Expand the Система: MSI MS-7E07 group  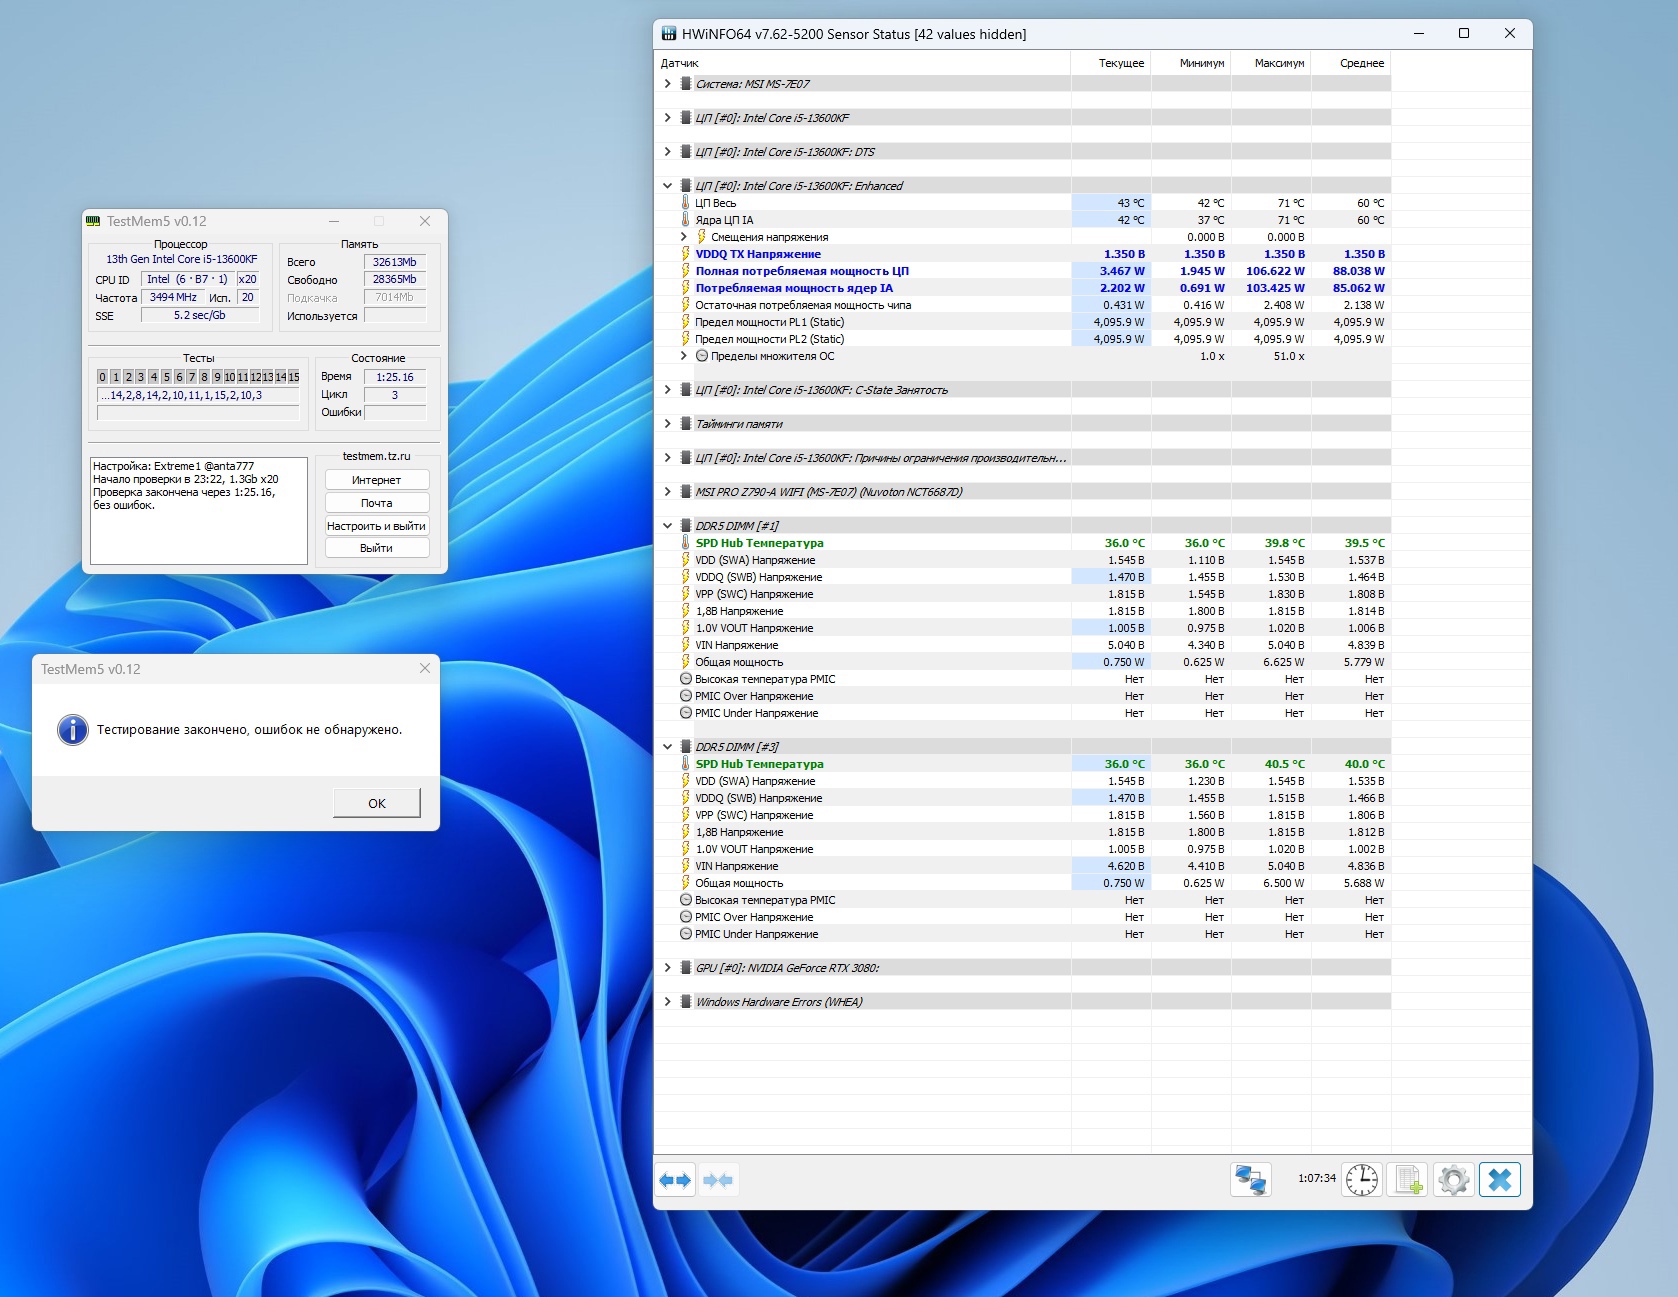(667, 84)
